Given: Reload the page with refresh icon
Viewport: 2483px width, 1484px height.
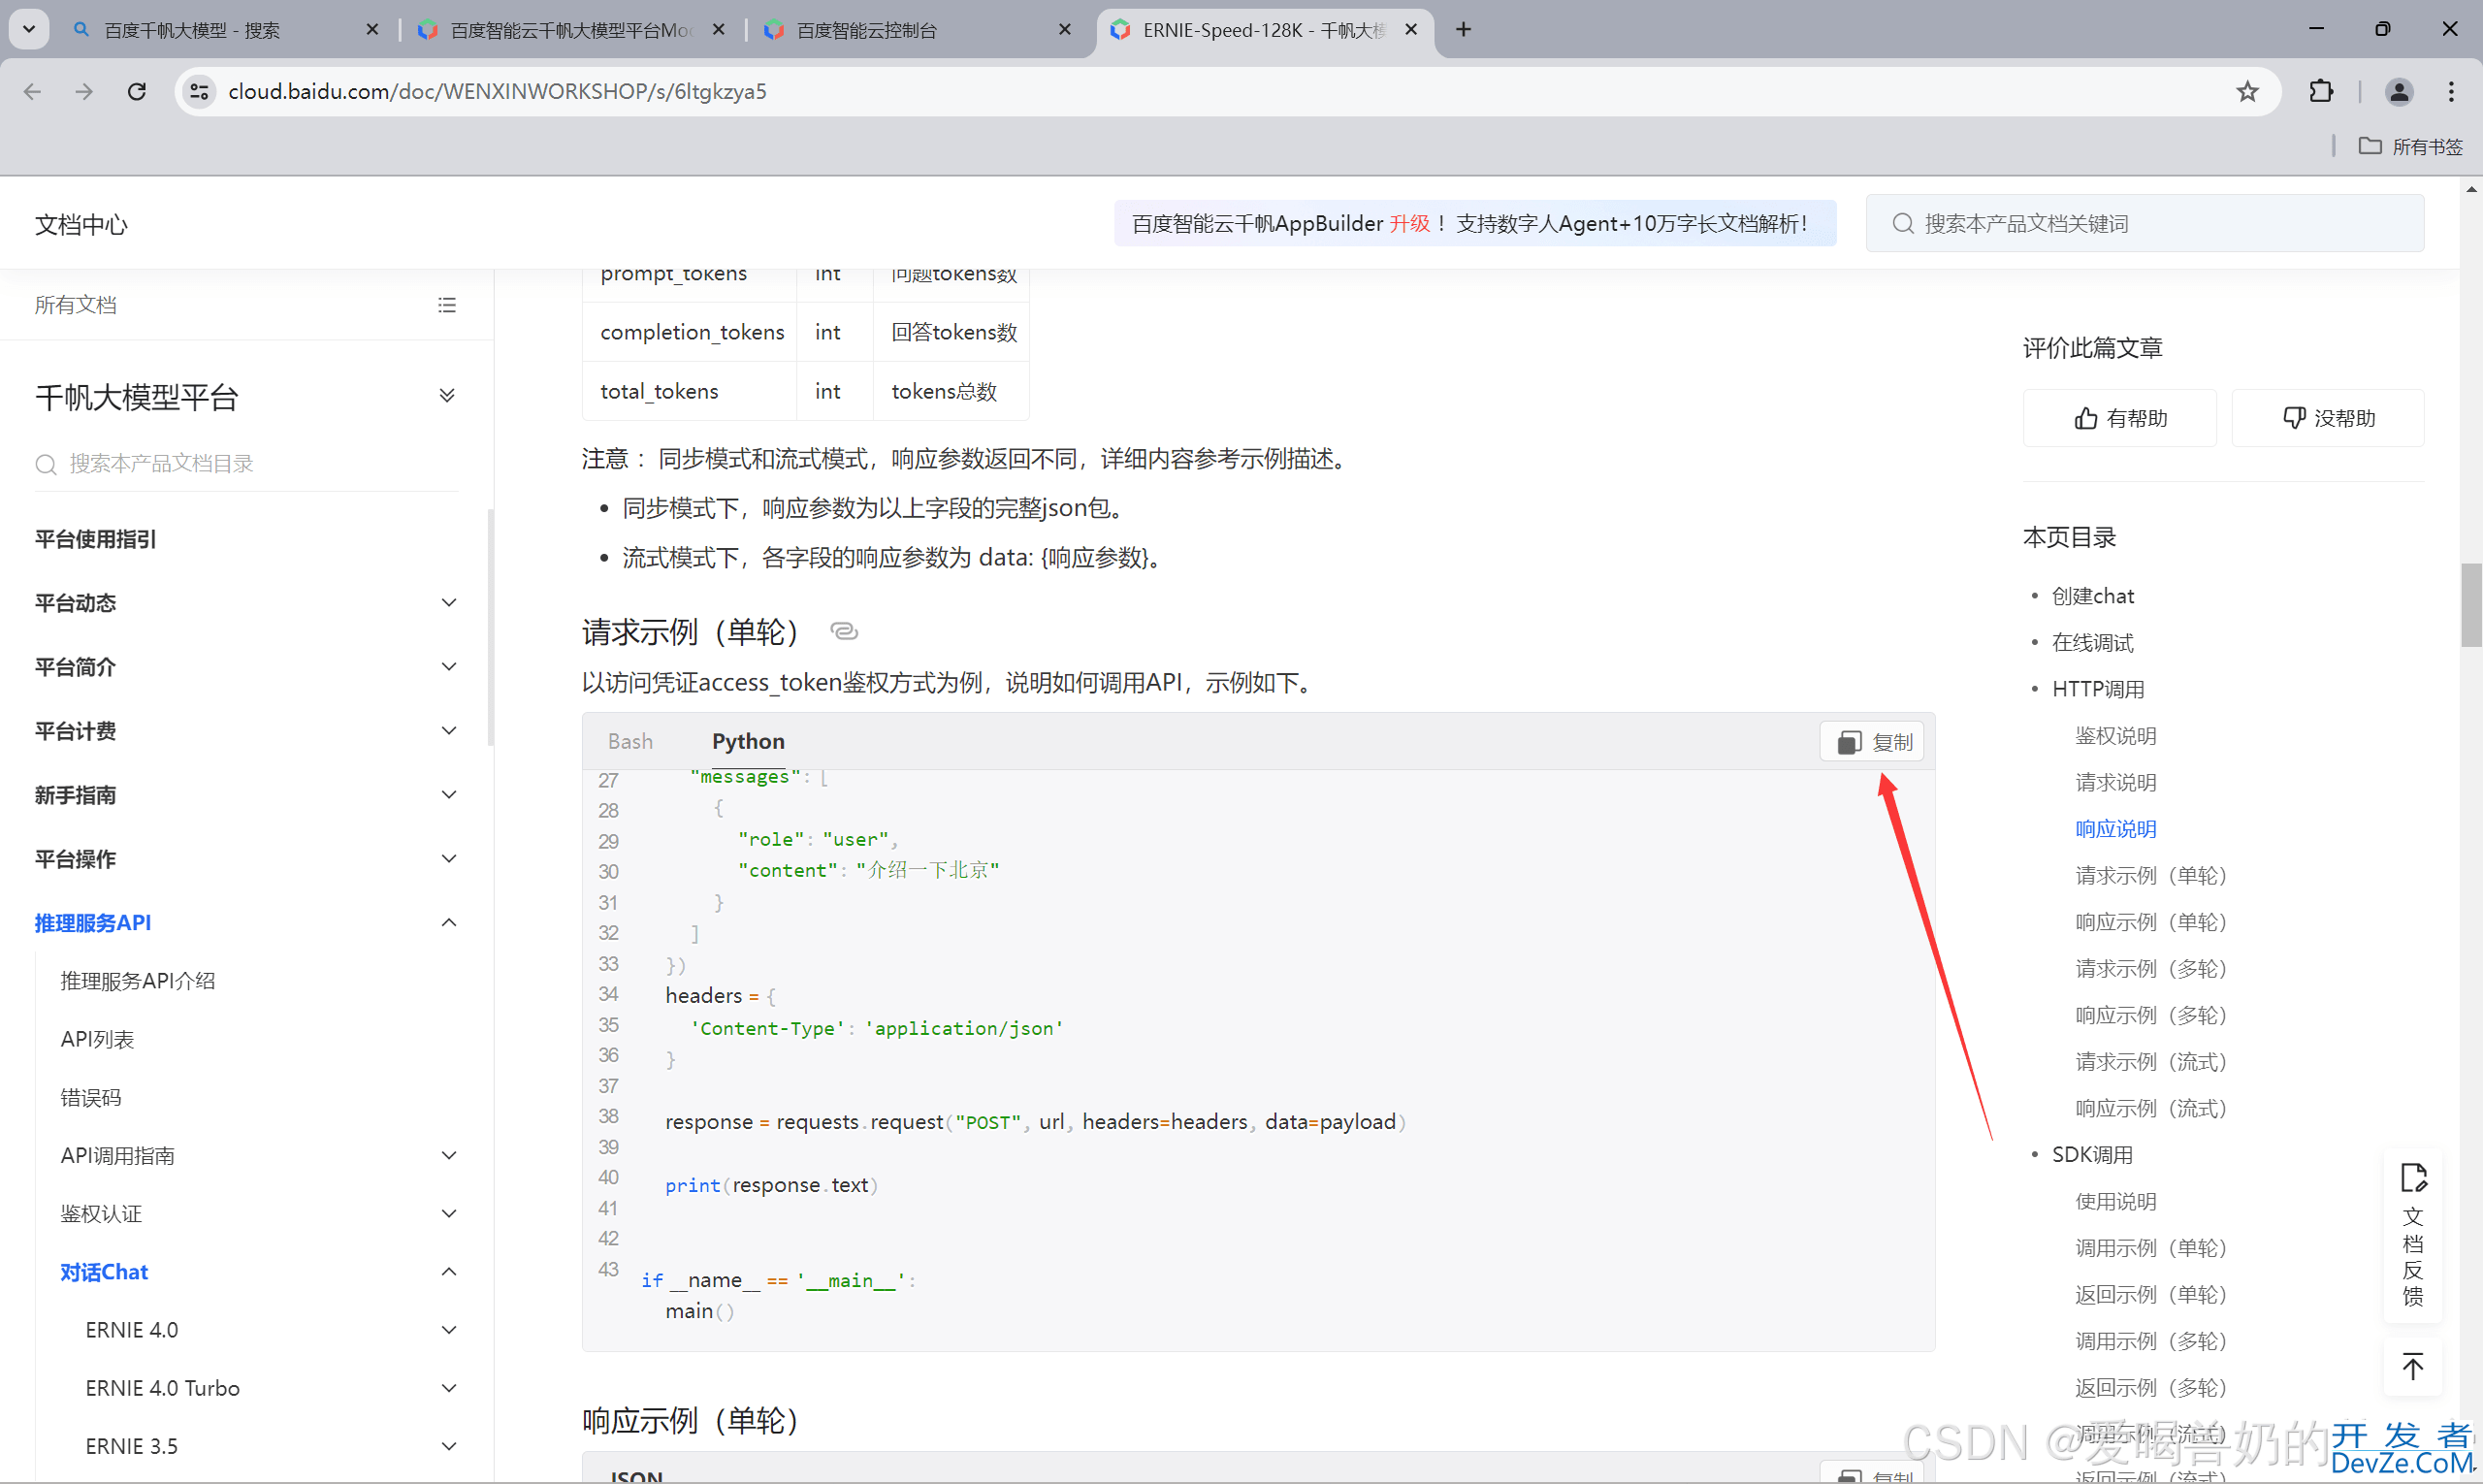Looking at the screenshot, I should tap(137, 92).
